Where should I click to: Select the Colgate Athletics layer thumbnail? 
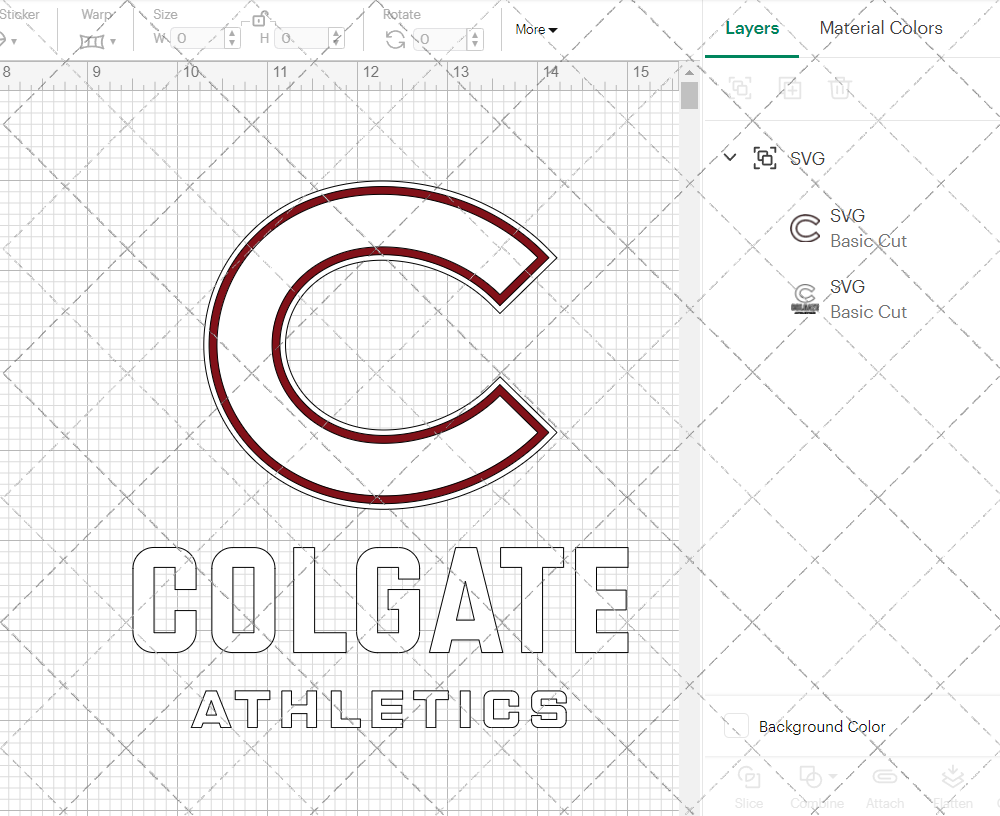click(805, 299)
